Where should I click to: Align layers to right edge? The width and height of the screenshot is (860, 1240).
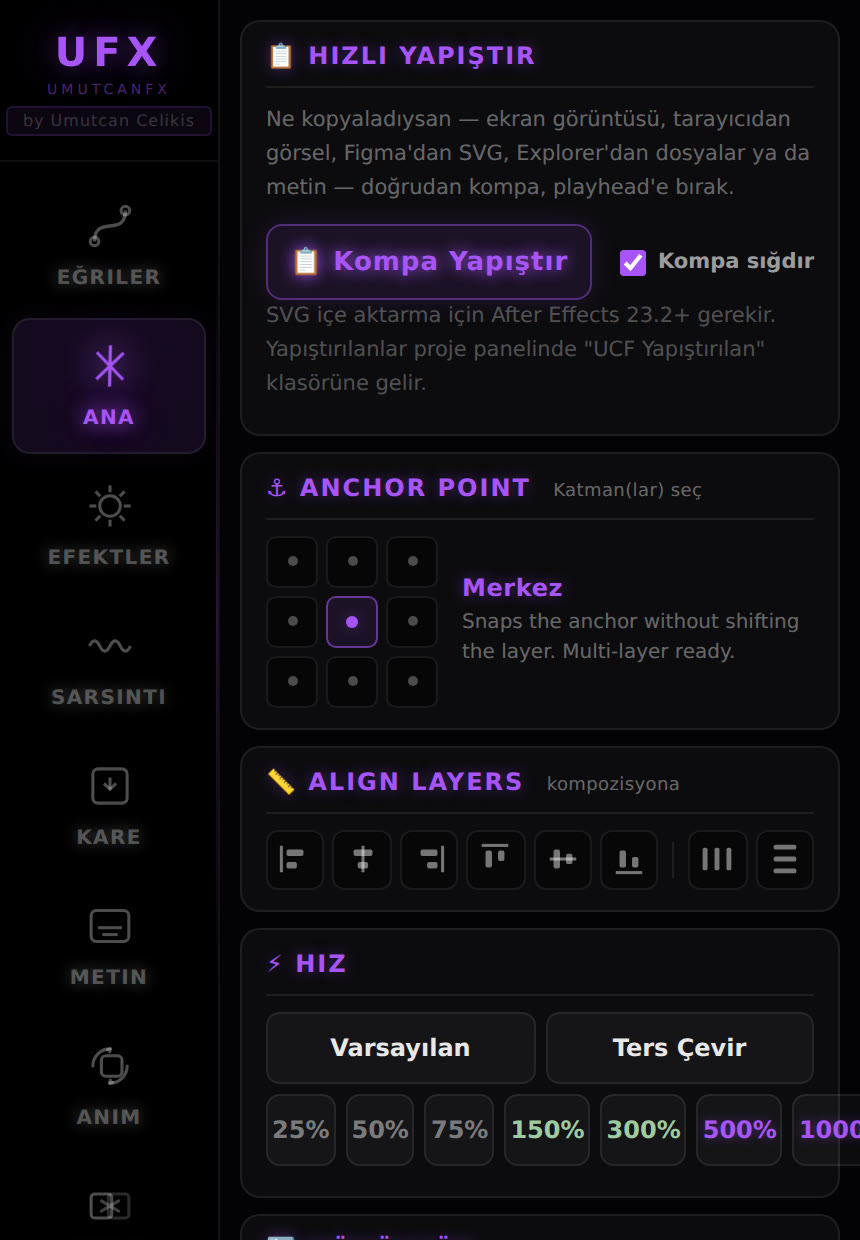(x=429, y=860)
